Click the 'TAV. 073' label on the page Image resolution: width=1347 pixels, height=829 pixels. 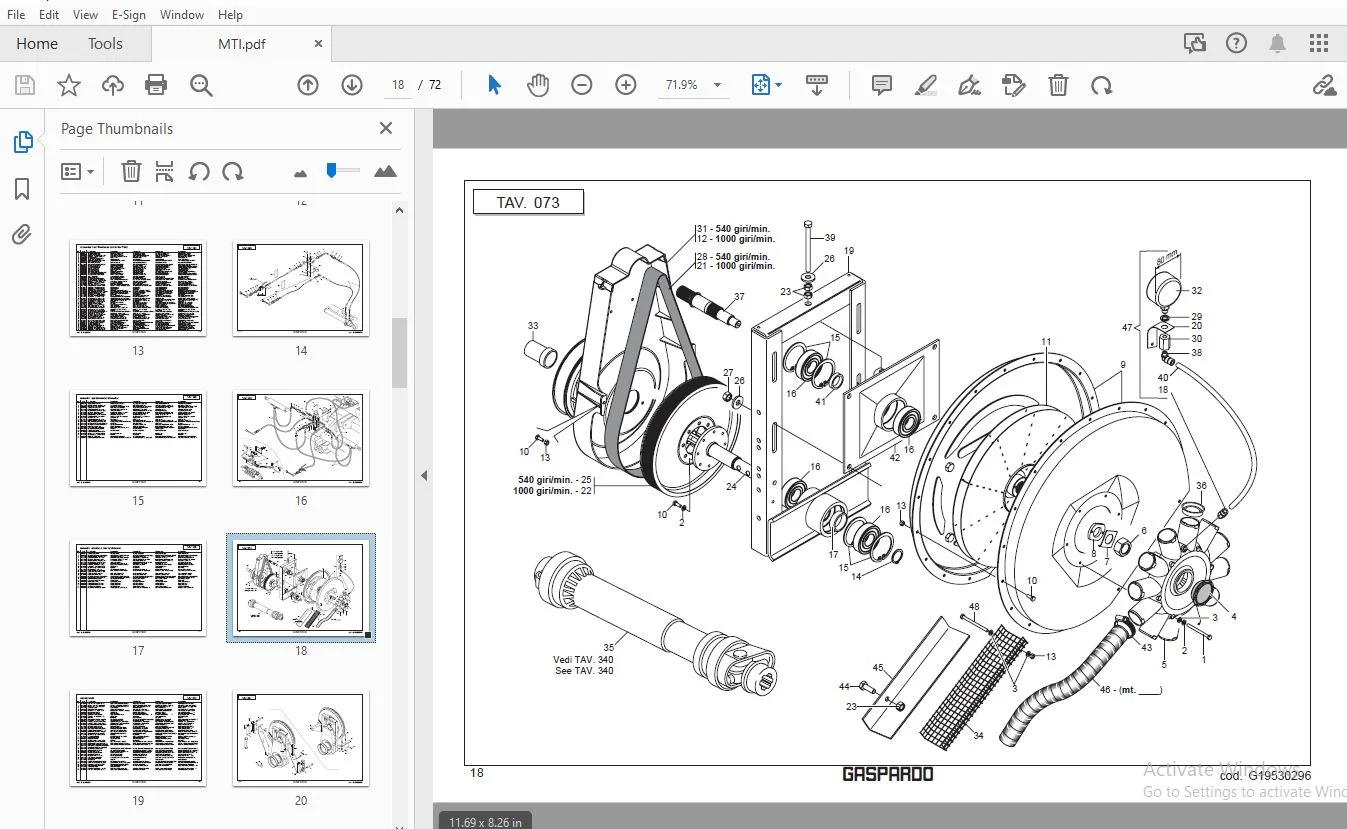(528, 202)
